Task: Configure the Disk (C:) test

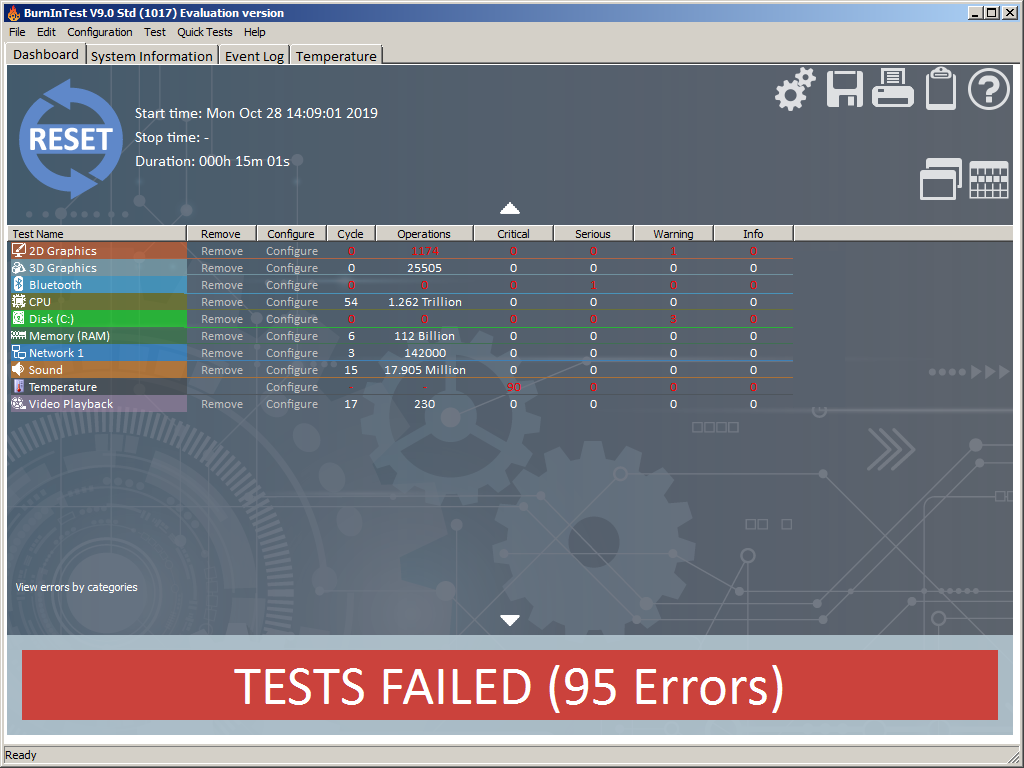Action: coord(292,319)
